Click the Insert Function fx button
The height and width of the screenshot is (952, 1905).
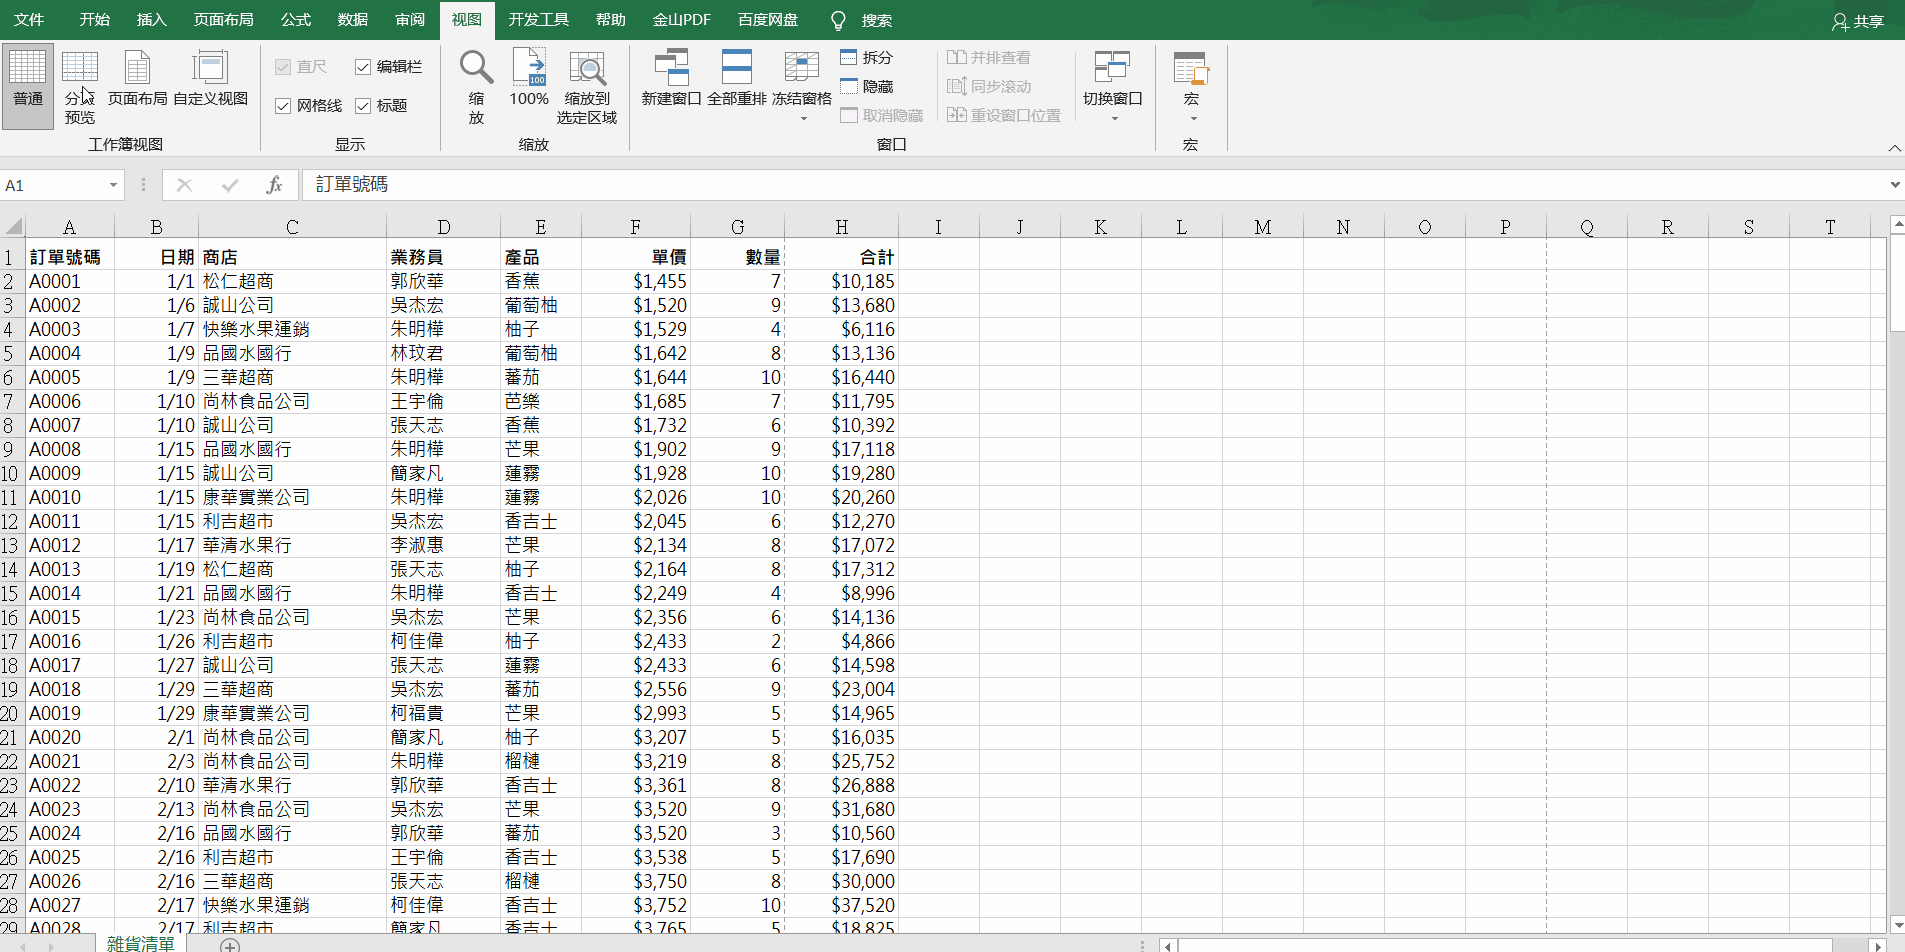275,185
